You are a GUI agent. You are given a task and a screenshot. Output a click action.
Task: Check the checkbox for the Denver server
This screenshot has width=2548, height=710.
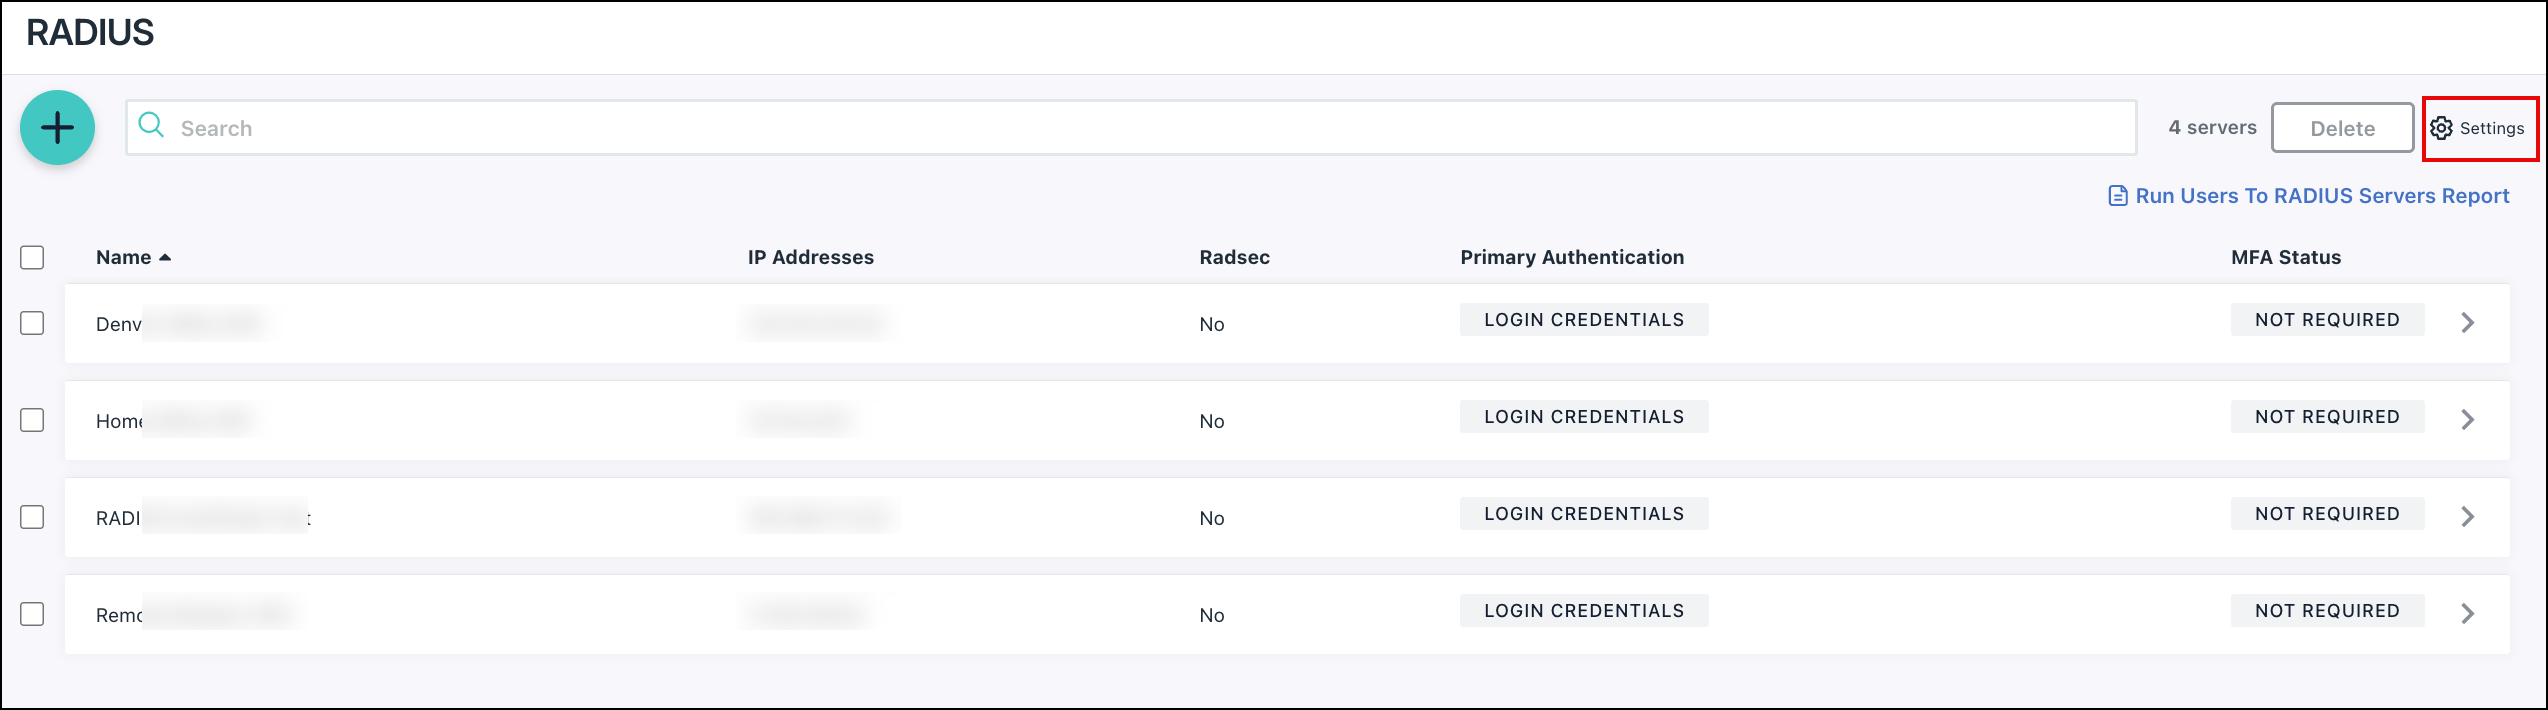point(31,322)
